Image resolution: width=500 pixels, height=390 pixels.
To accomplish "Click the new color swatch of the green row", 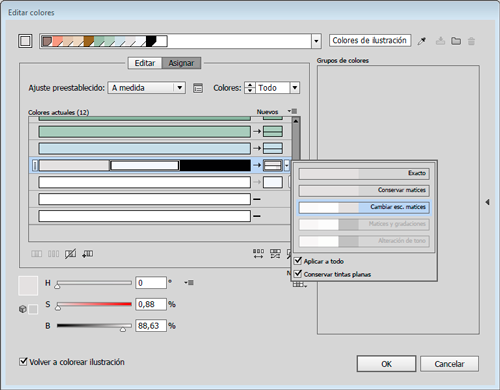I will click(x=273, y=132).
